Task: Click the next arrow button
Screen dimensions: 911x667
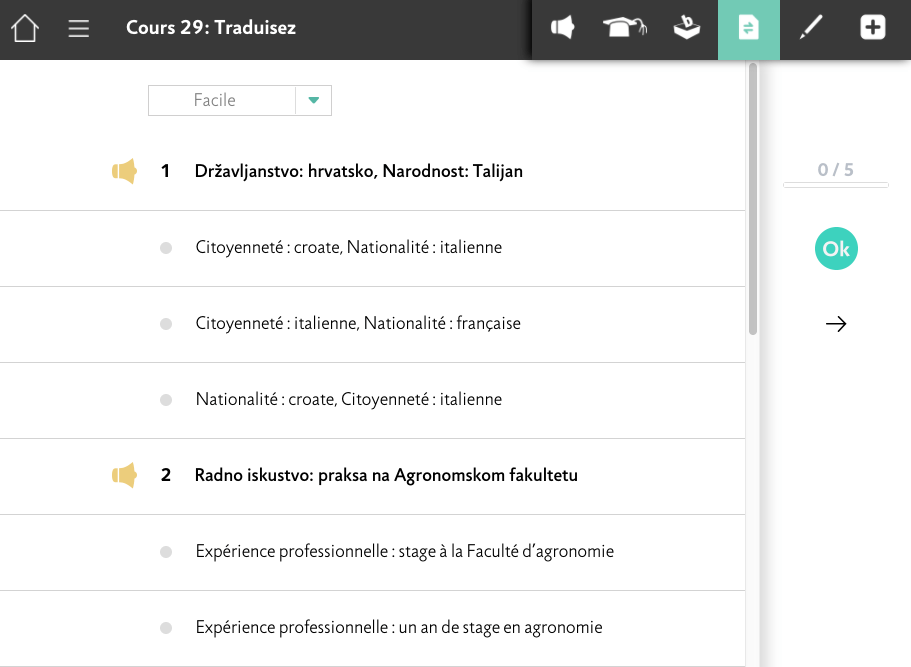Action: click(836, 324)
